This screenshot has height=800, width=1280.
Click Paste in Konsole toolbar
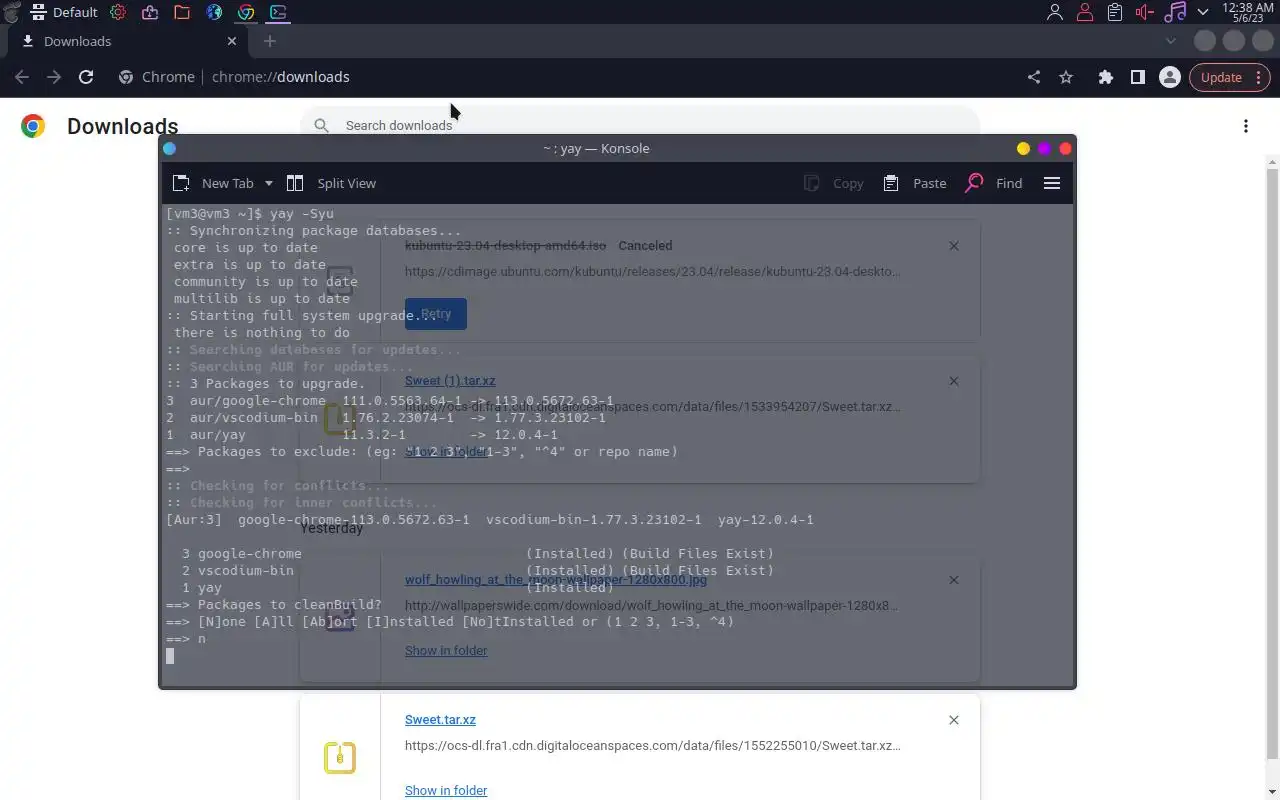click(915, 183)
